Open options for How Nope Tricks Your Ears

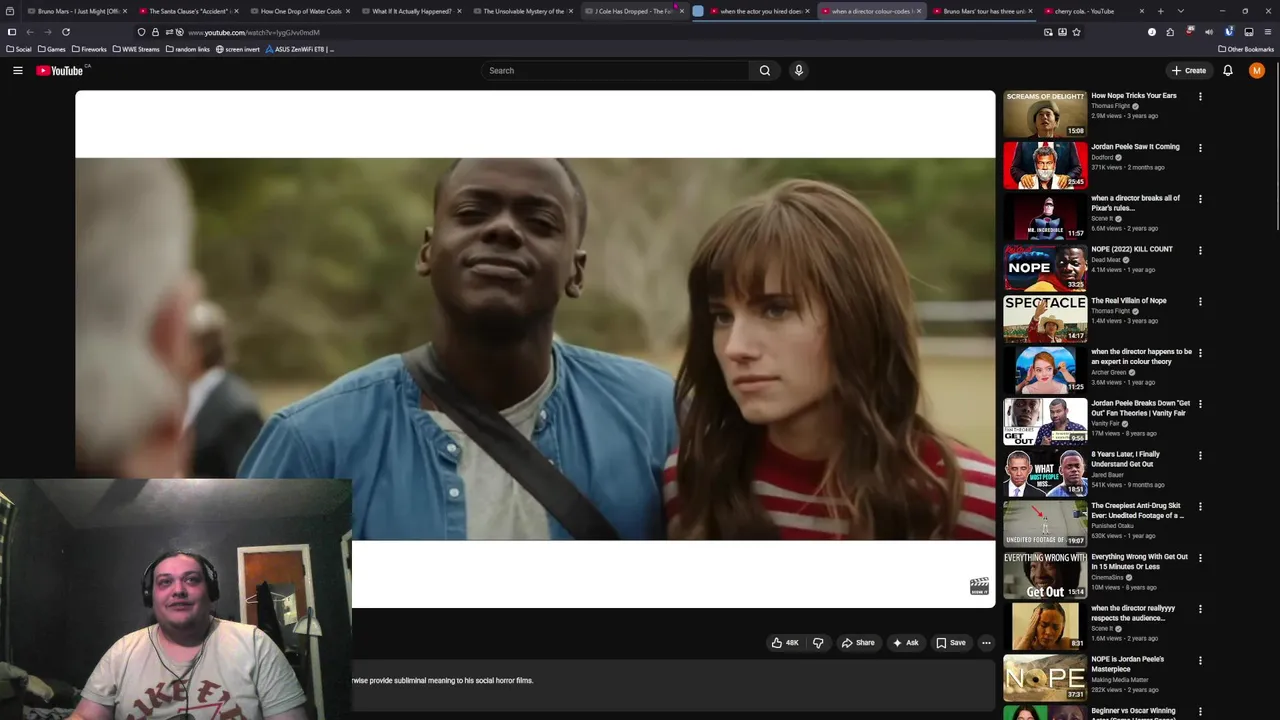coord(1200,97)
